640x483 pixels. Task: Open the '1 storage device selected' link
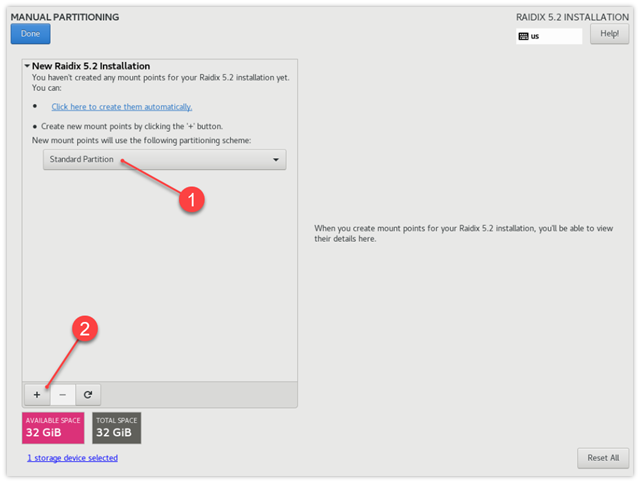tap(73, 458)
